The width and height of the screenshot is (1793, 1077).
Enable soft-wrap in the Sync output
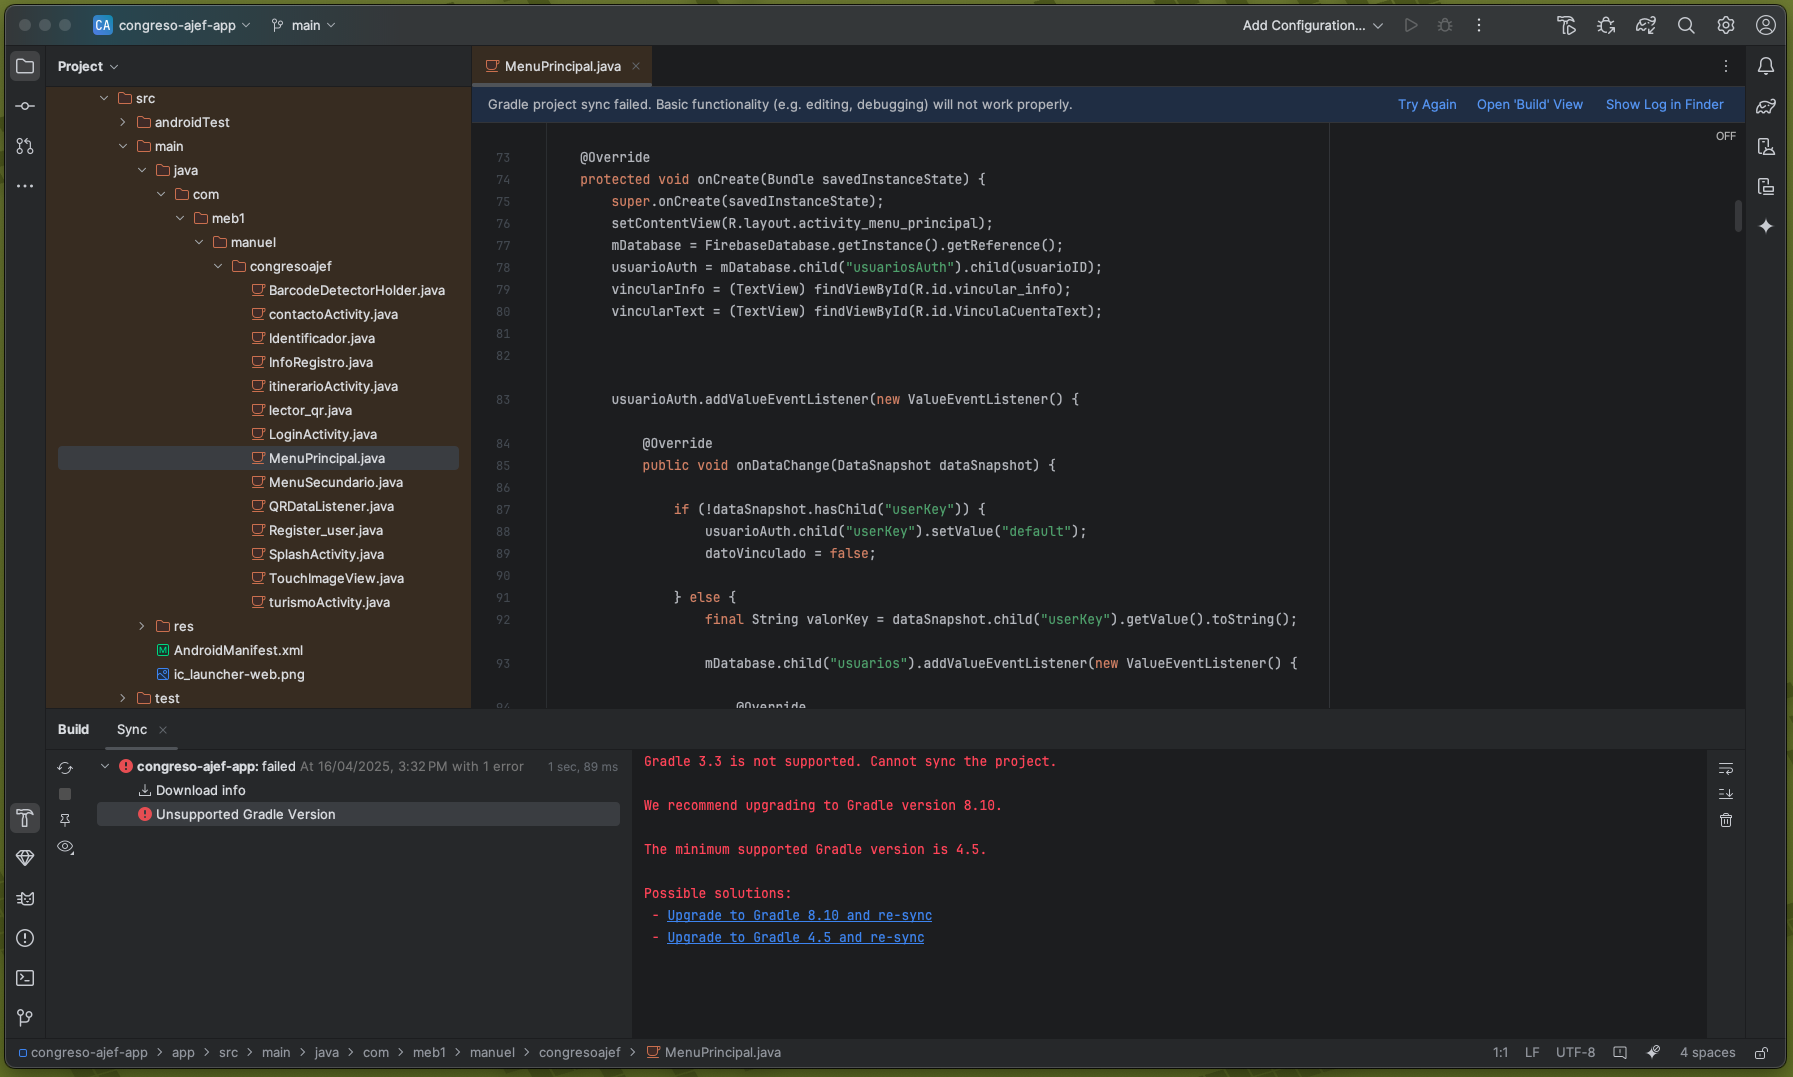click(x=1726, y=768)
